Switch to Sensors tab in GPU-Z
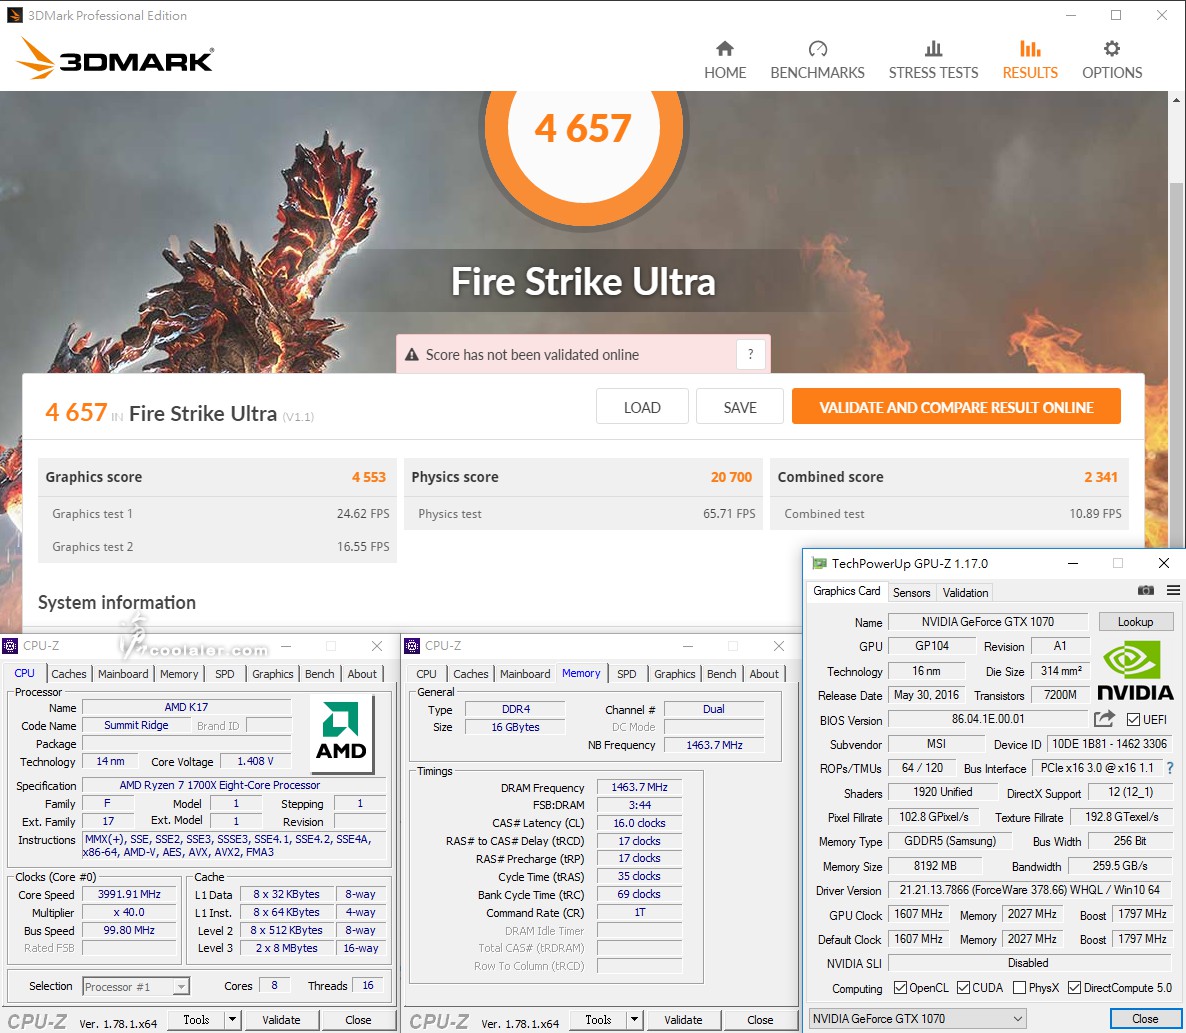This screenshot has width=1186, height=1033. (x=911, y=593)
